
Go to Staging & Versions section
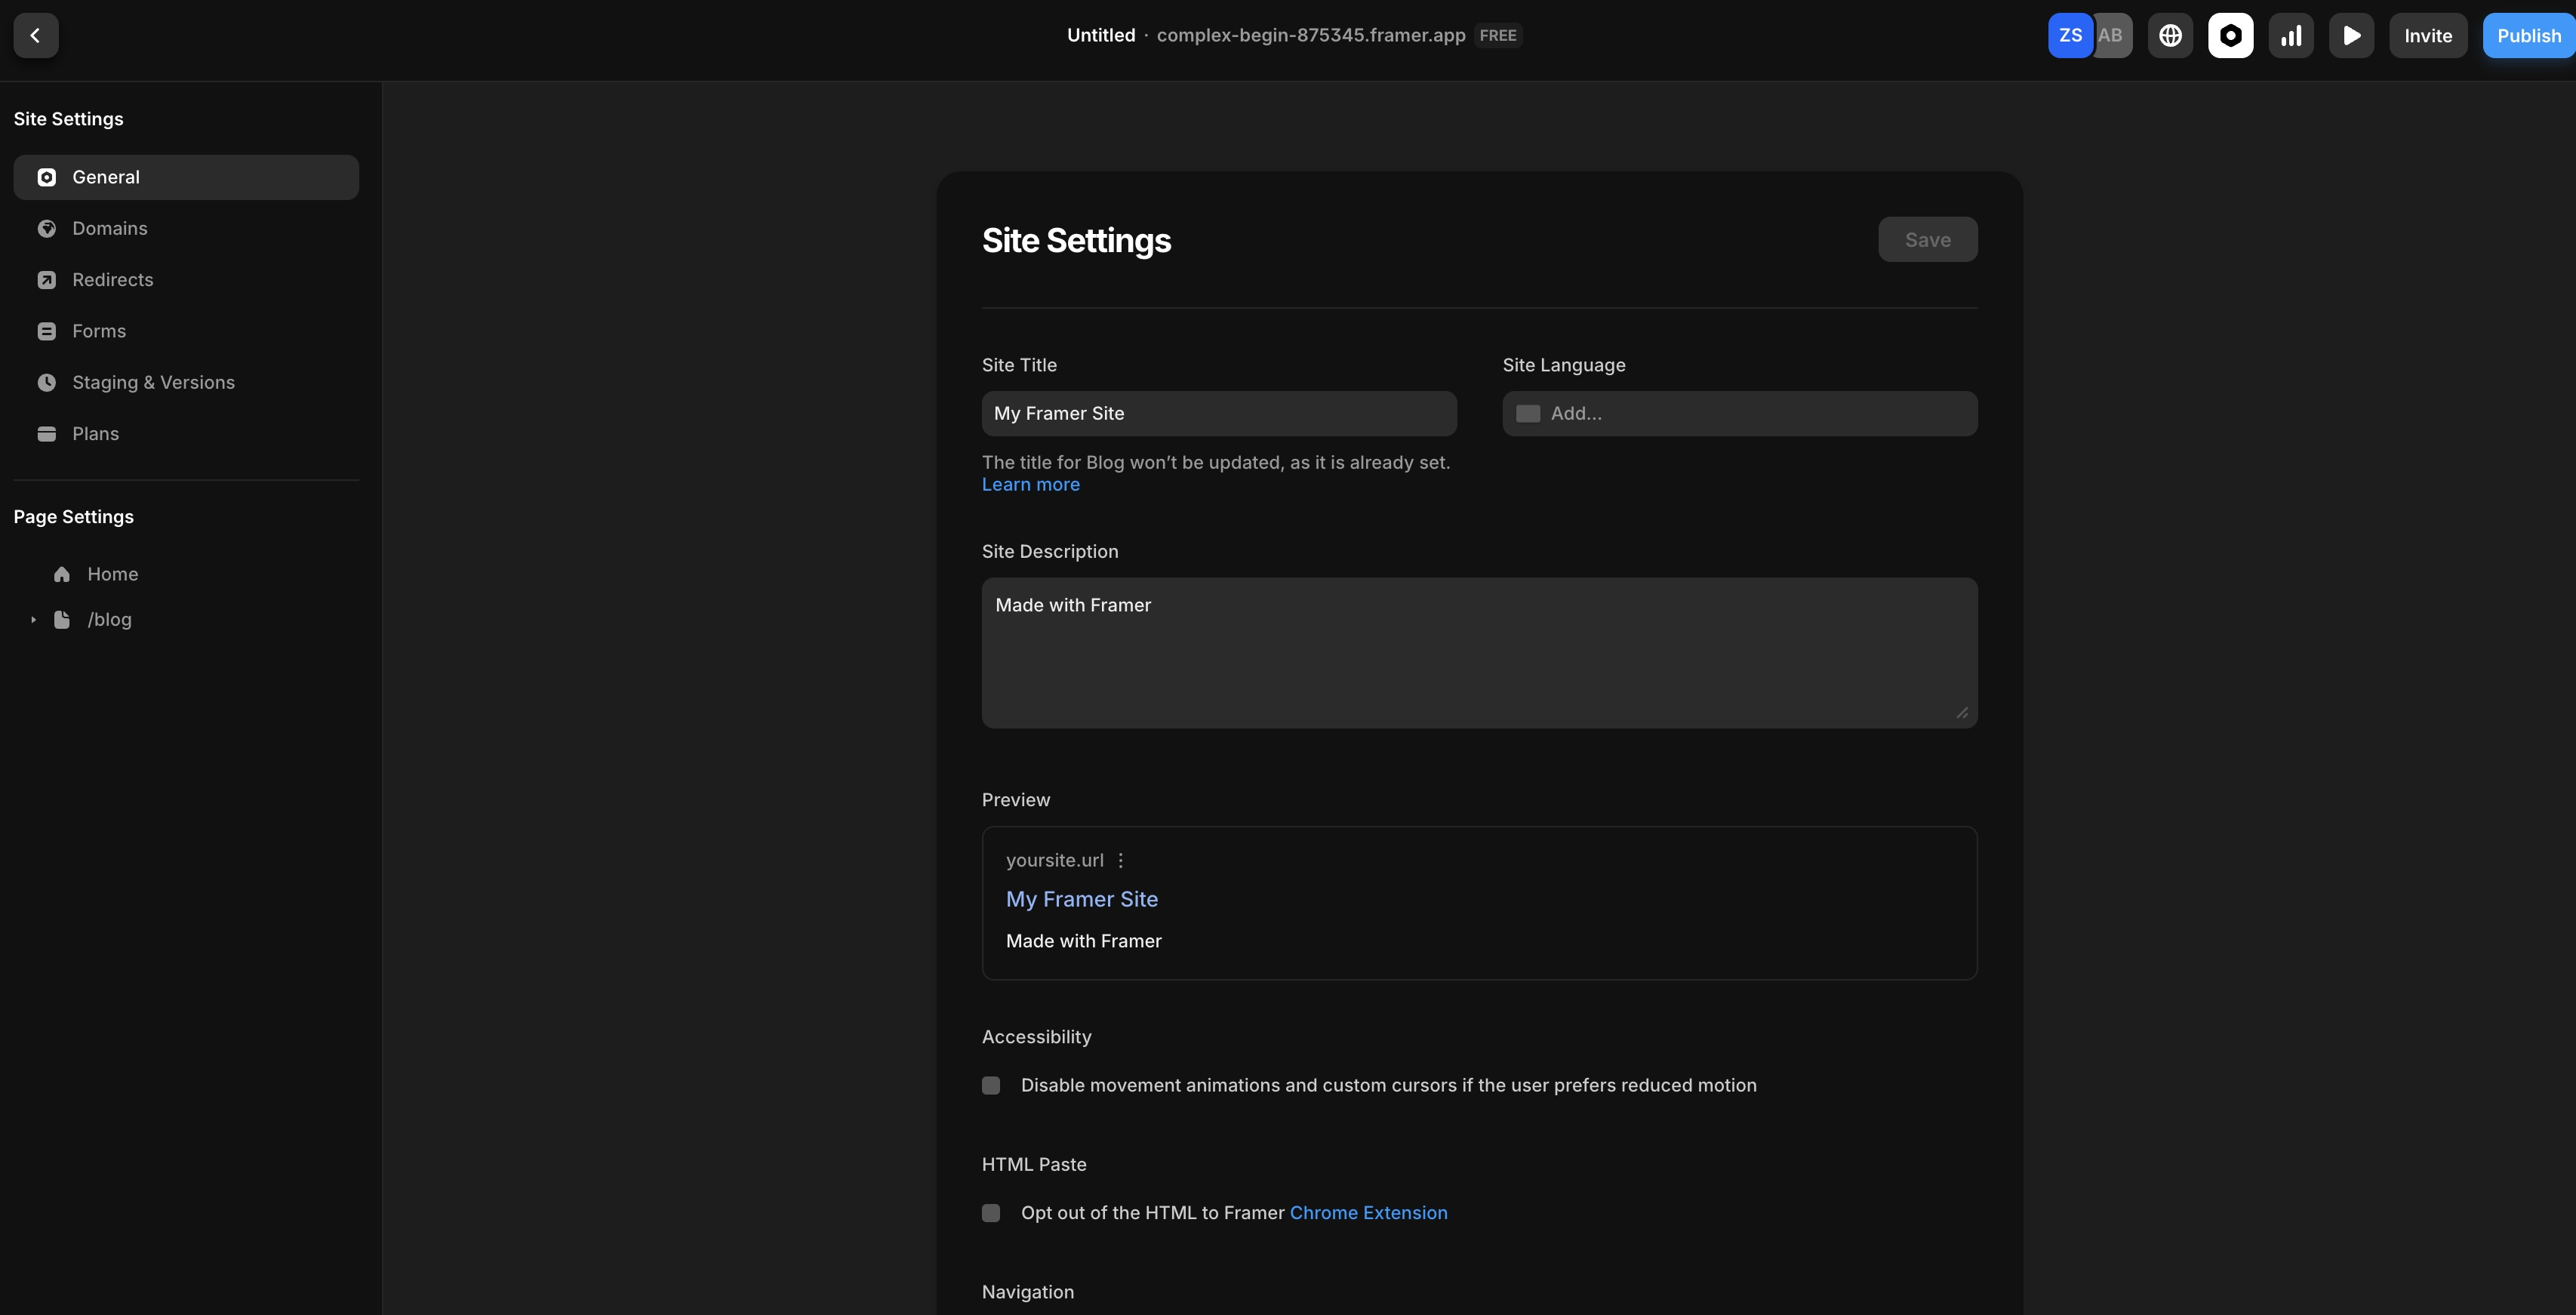[153, 382]
